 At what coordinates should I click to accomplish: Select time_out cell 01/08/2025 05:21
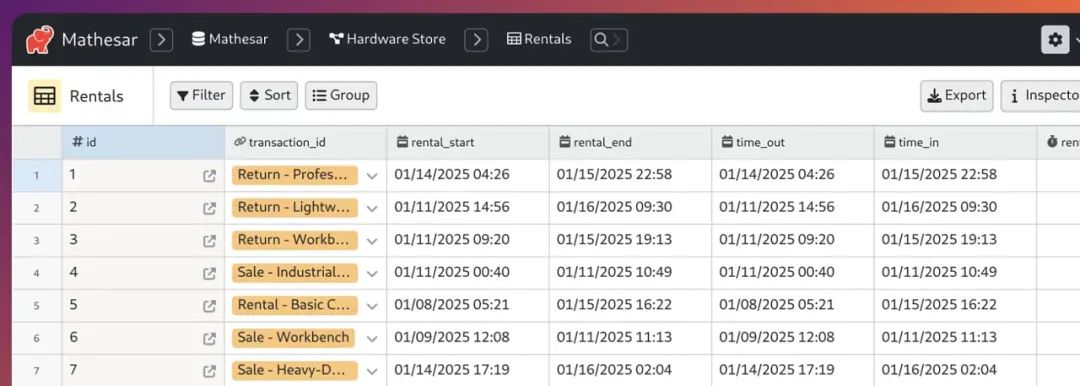(x=793, y=306)
